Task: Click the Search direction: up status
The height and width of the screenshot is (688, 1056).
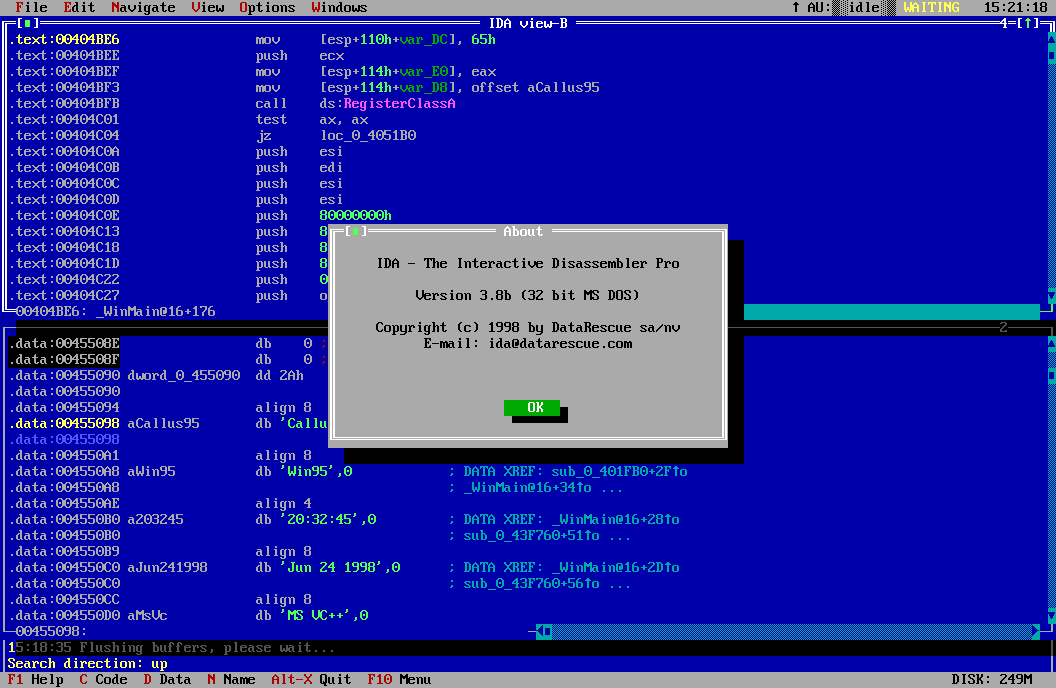Action: (87, 664)
